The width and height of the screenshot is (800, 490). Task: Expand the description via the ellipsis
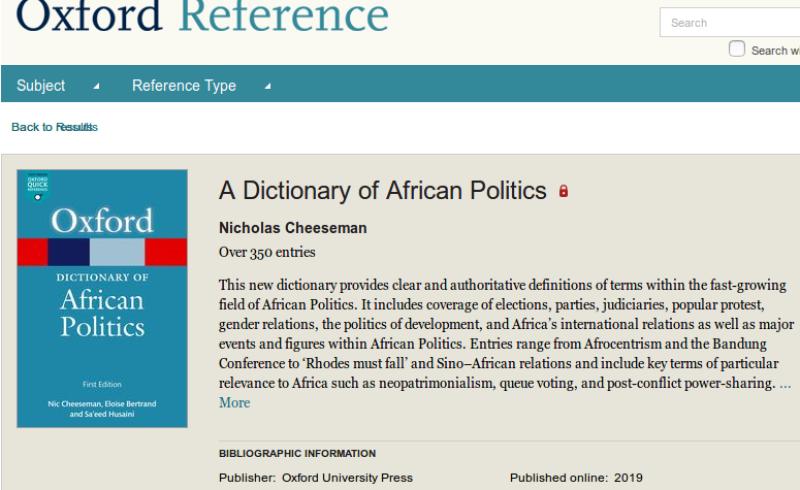[785, 383]
